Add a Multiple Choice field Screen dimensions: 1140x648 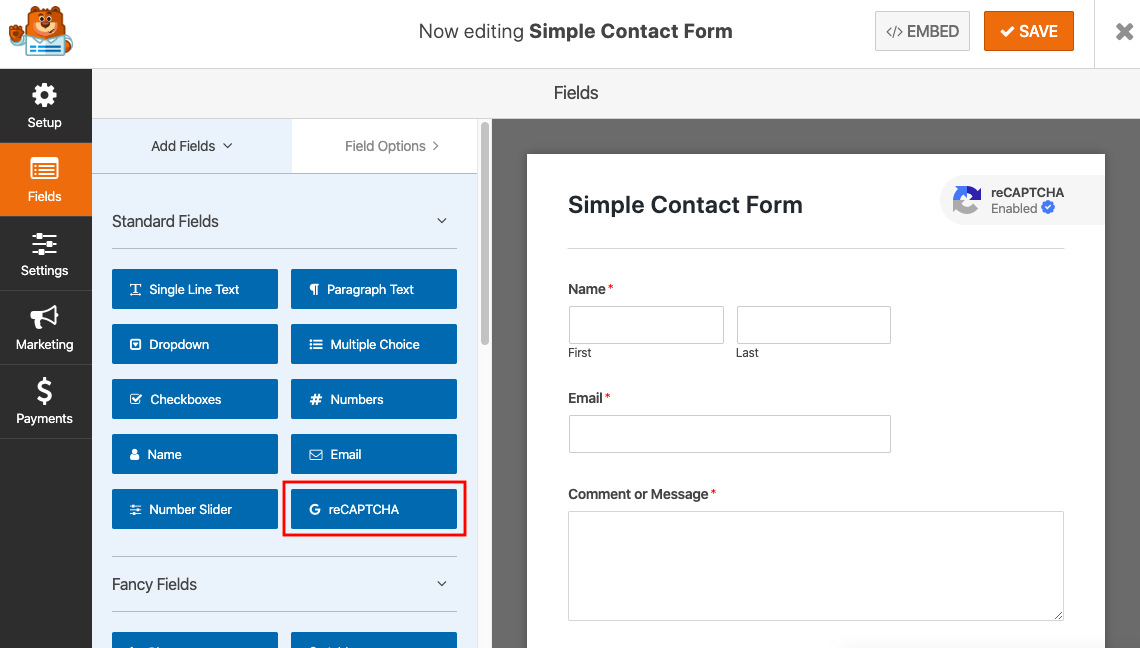coord(374,344)
